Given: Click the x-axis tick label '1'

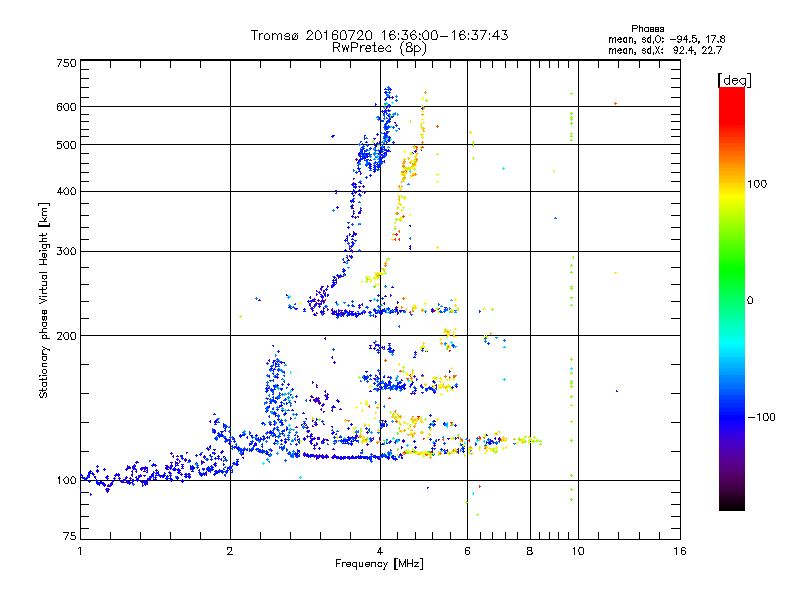Looking at the screenshot, I should tap(80, 551).
